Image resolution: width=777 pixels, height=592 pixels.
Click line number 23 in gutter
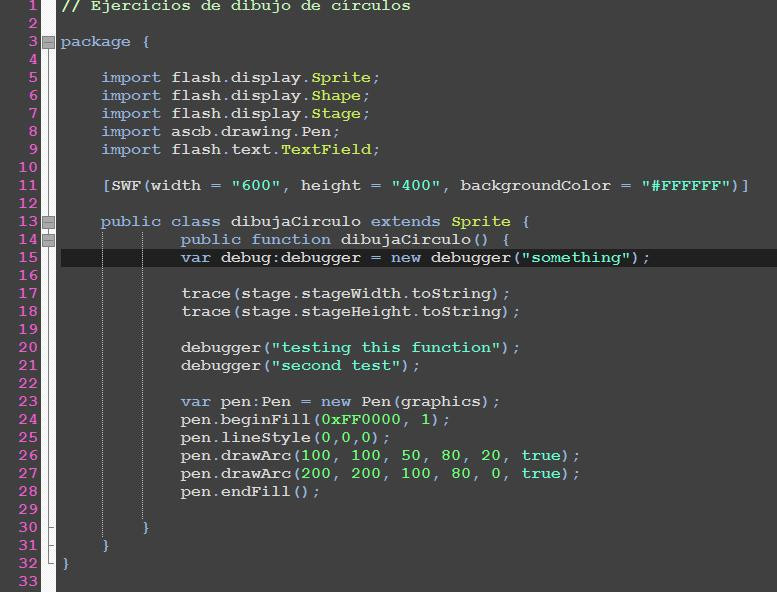pos(28,401)
